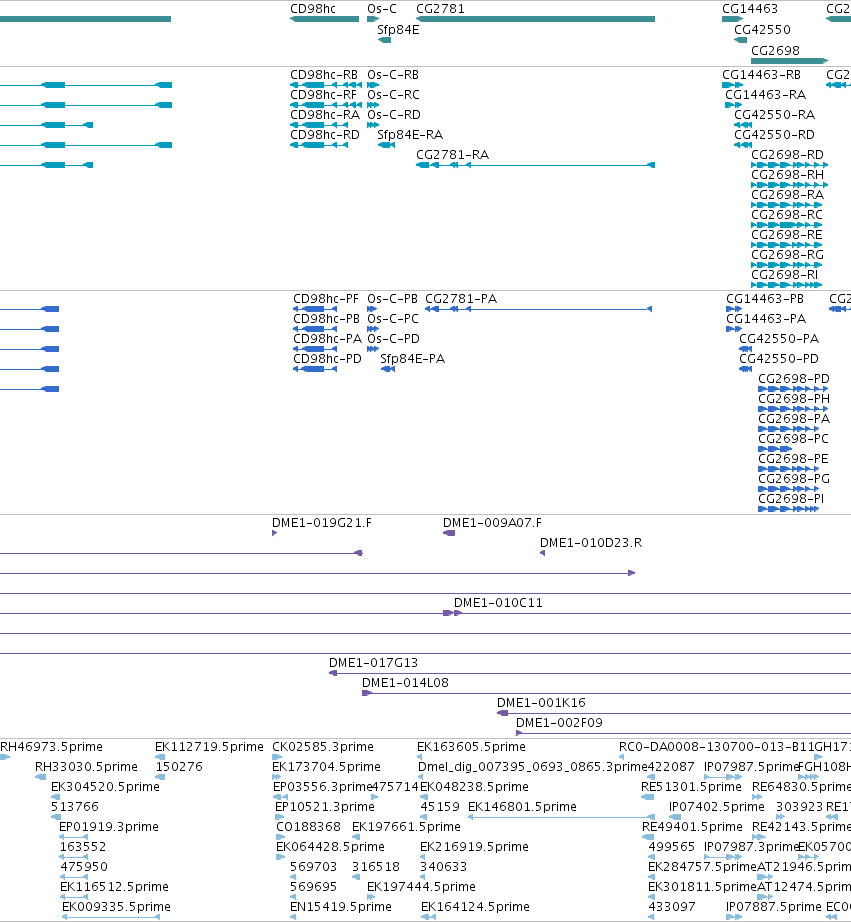Image resolution: width=851 pixels, height=922 pixels.
Task: Click clone DME1-014L08
Action: tap(405, 683)
